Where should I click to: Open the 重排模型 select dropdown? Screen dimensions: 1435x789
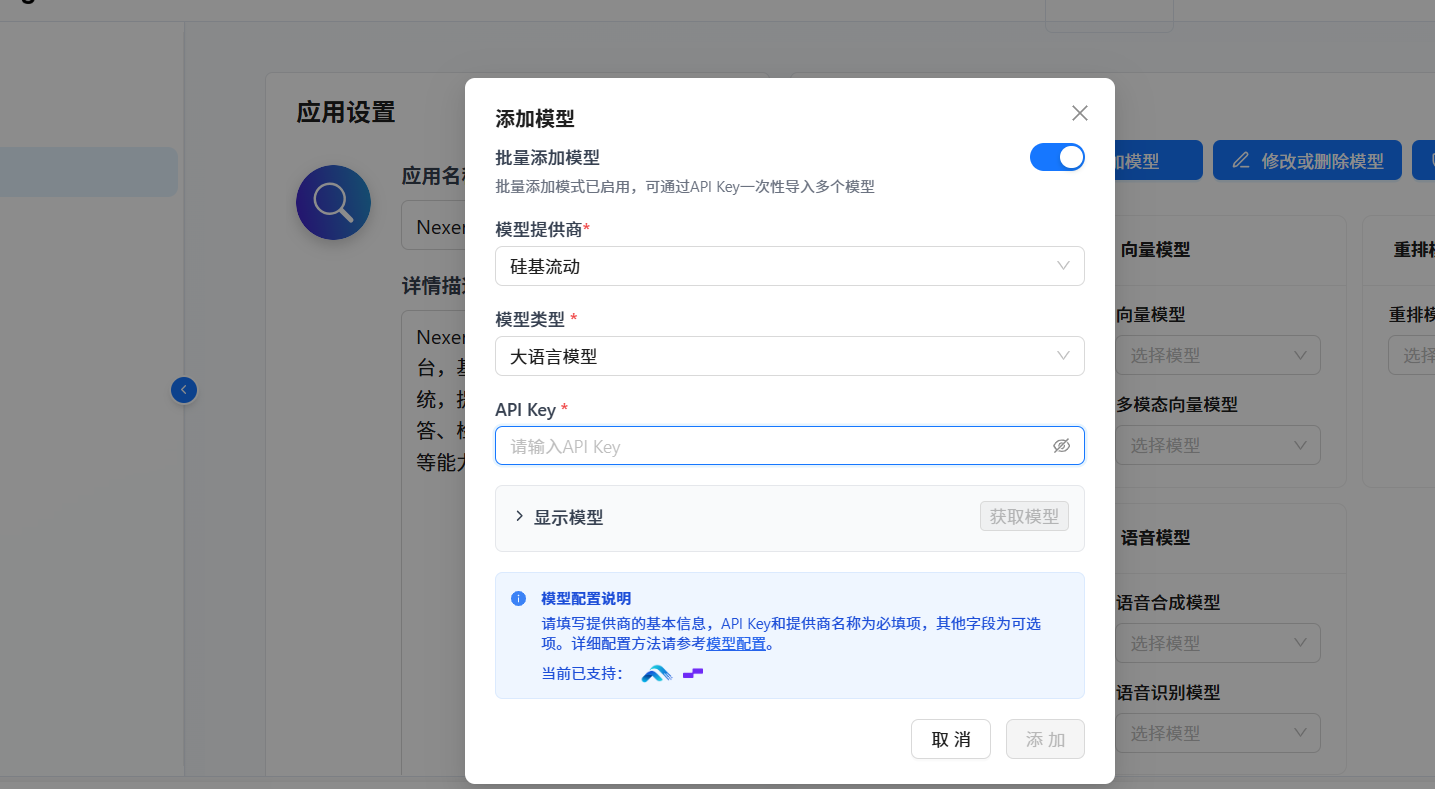point(1411,355)
